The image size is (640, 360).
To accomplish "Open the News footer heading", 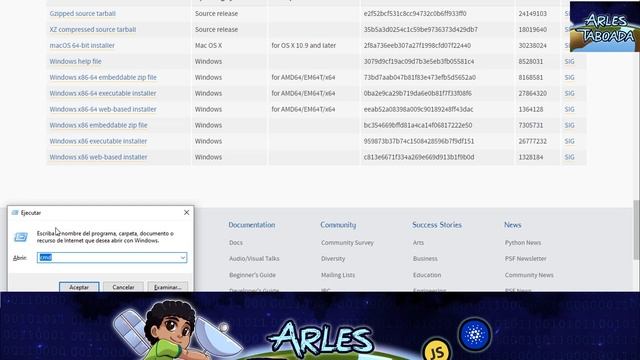I will (x=512, y=225).
